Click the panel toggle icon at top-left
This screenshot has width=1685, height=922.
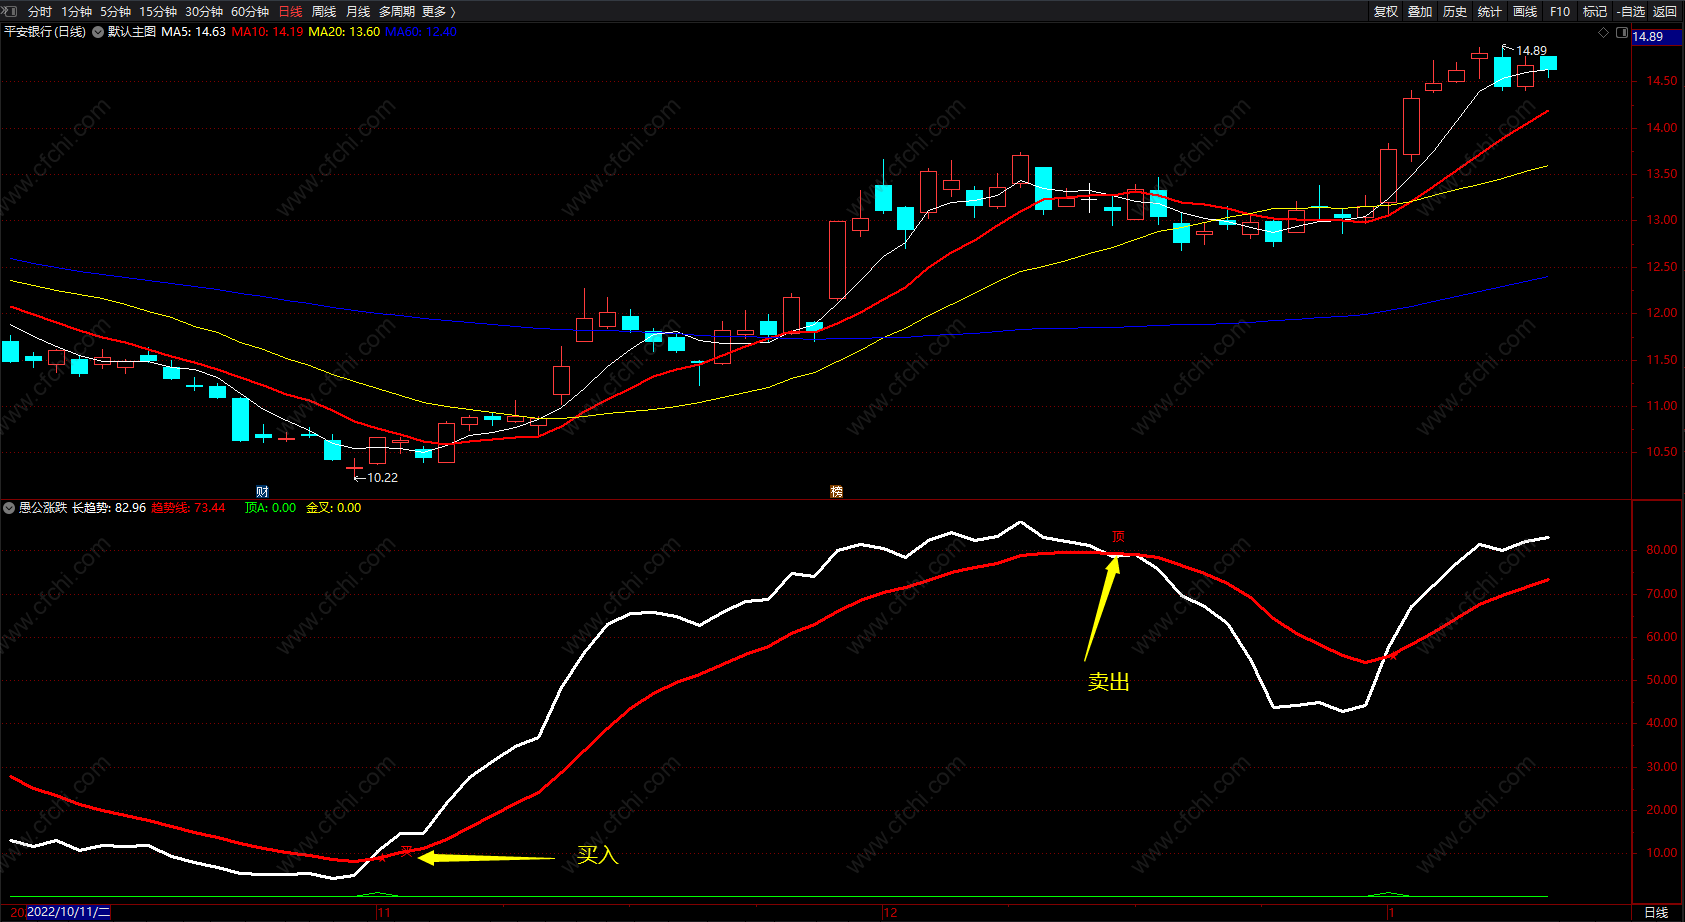(x=10, y=11)
